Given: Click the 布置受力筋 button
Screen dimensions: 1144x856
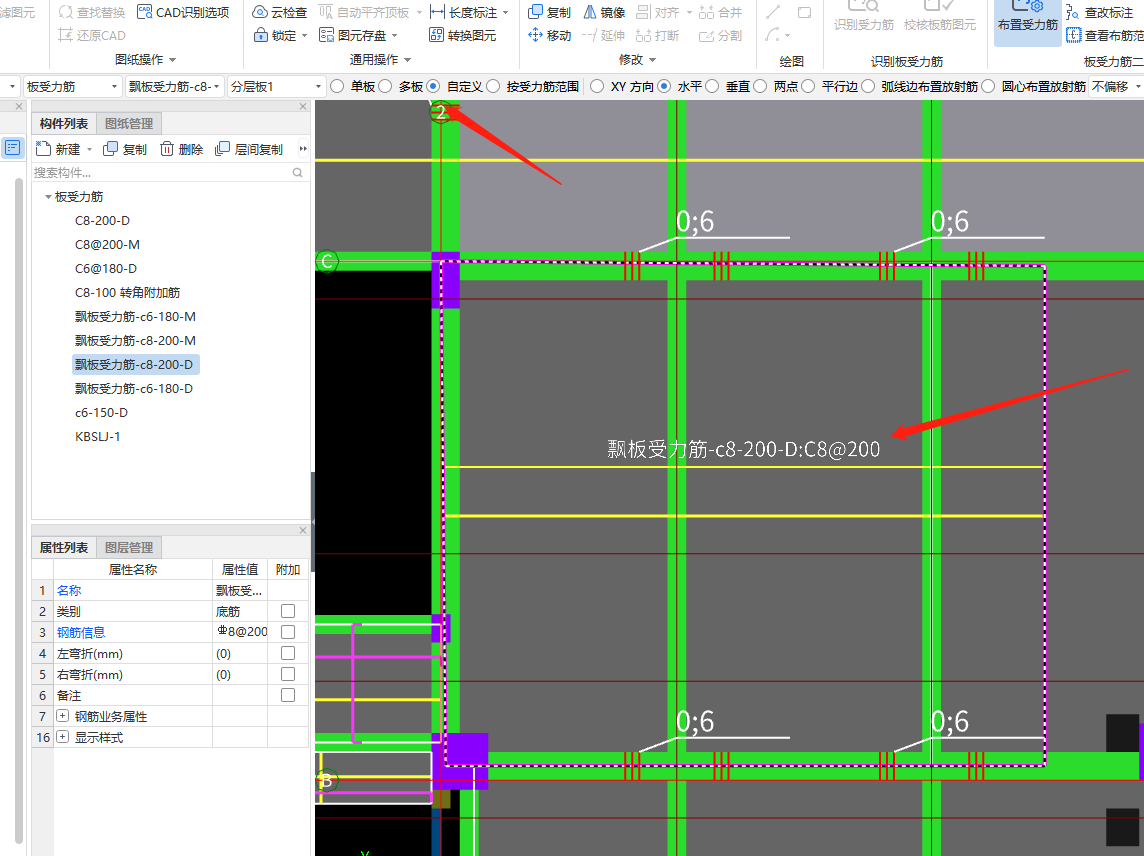Looking at the screenshot, I should click(x=1028, y=22).
